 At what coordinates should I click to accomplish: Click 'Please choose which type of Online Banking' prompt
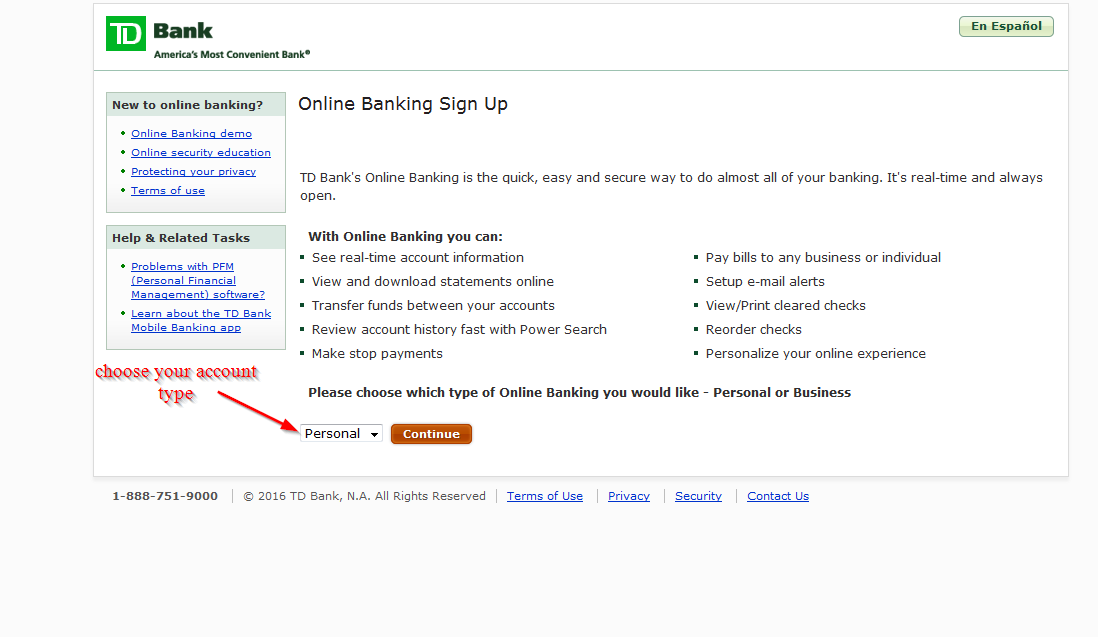580,393
